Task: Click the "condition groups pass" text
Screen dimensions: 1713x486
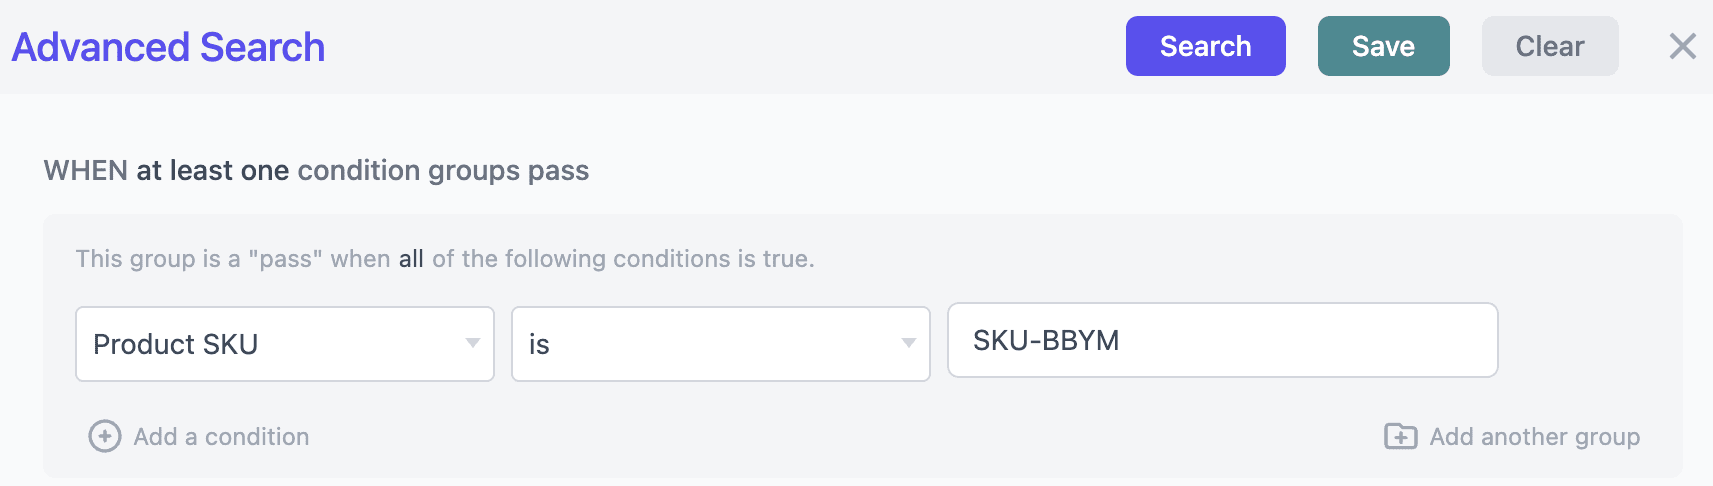Action: click(x=443, y=171)
